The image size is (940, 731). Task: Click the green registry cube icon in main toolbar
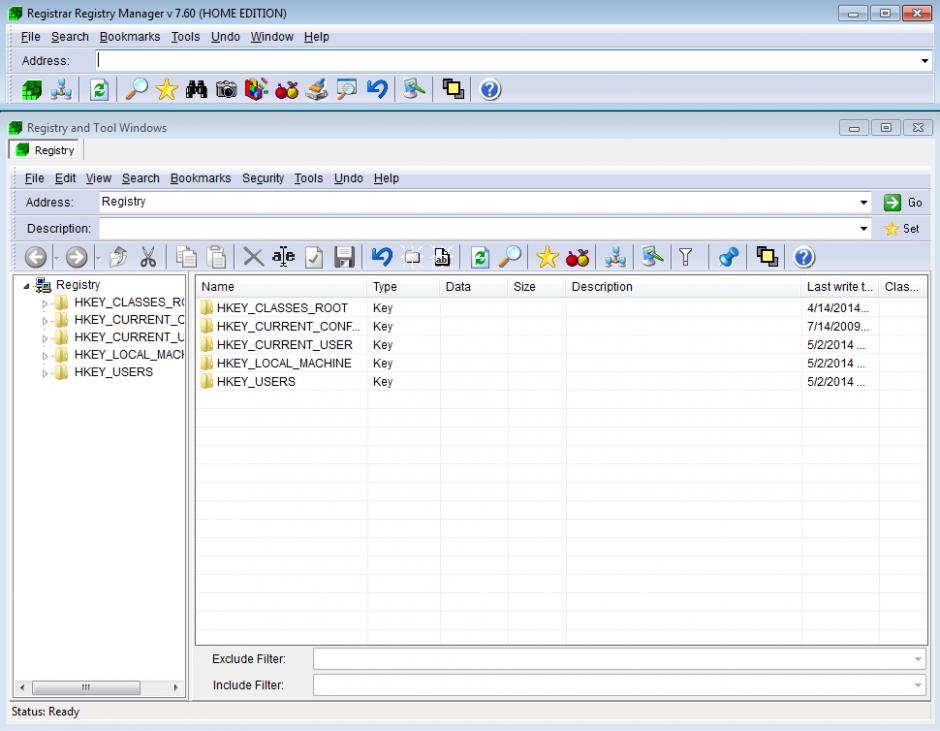pyautogui.click(x=32, y=90)
